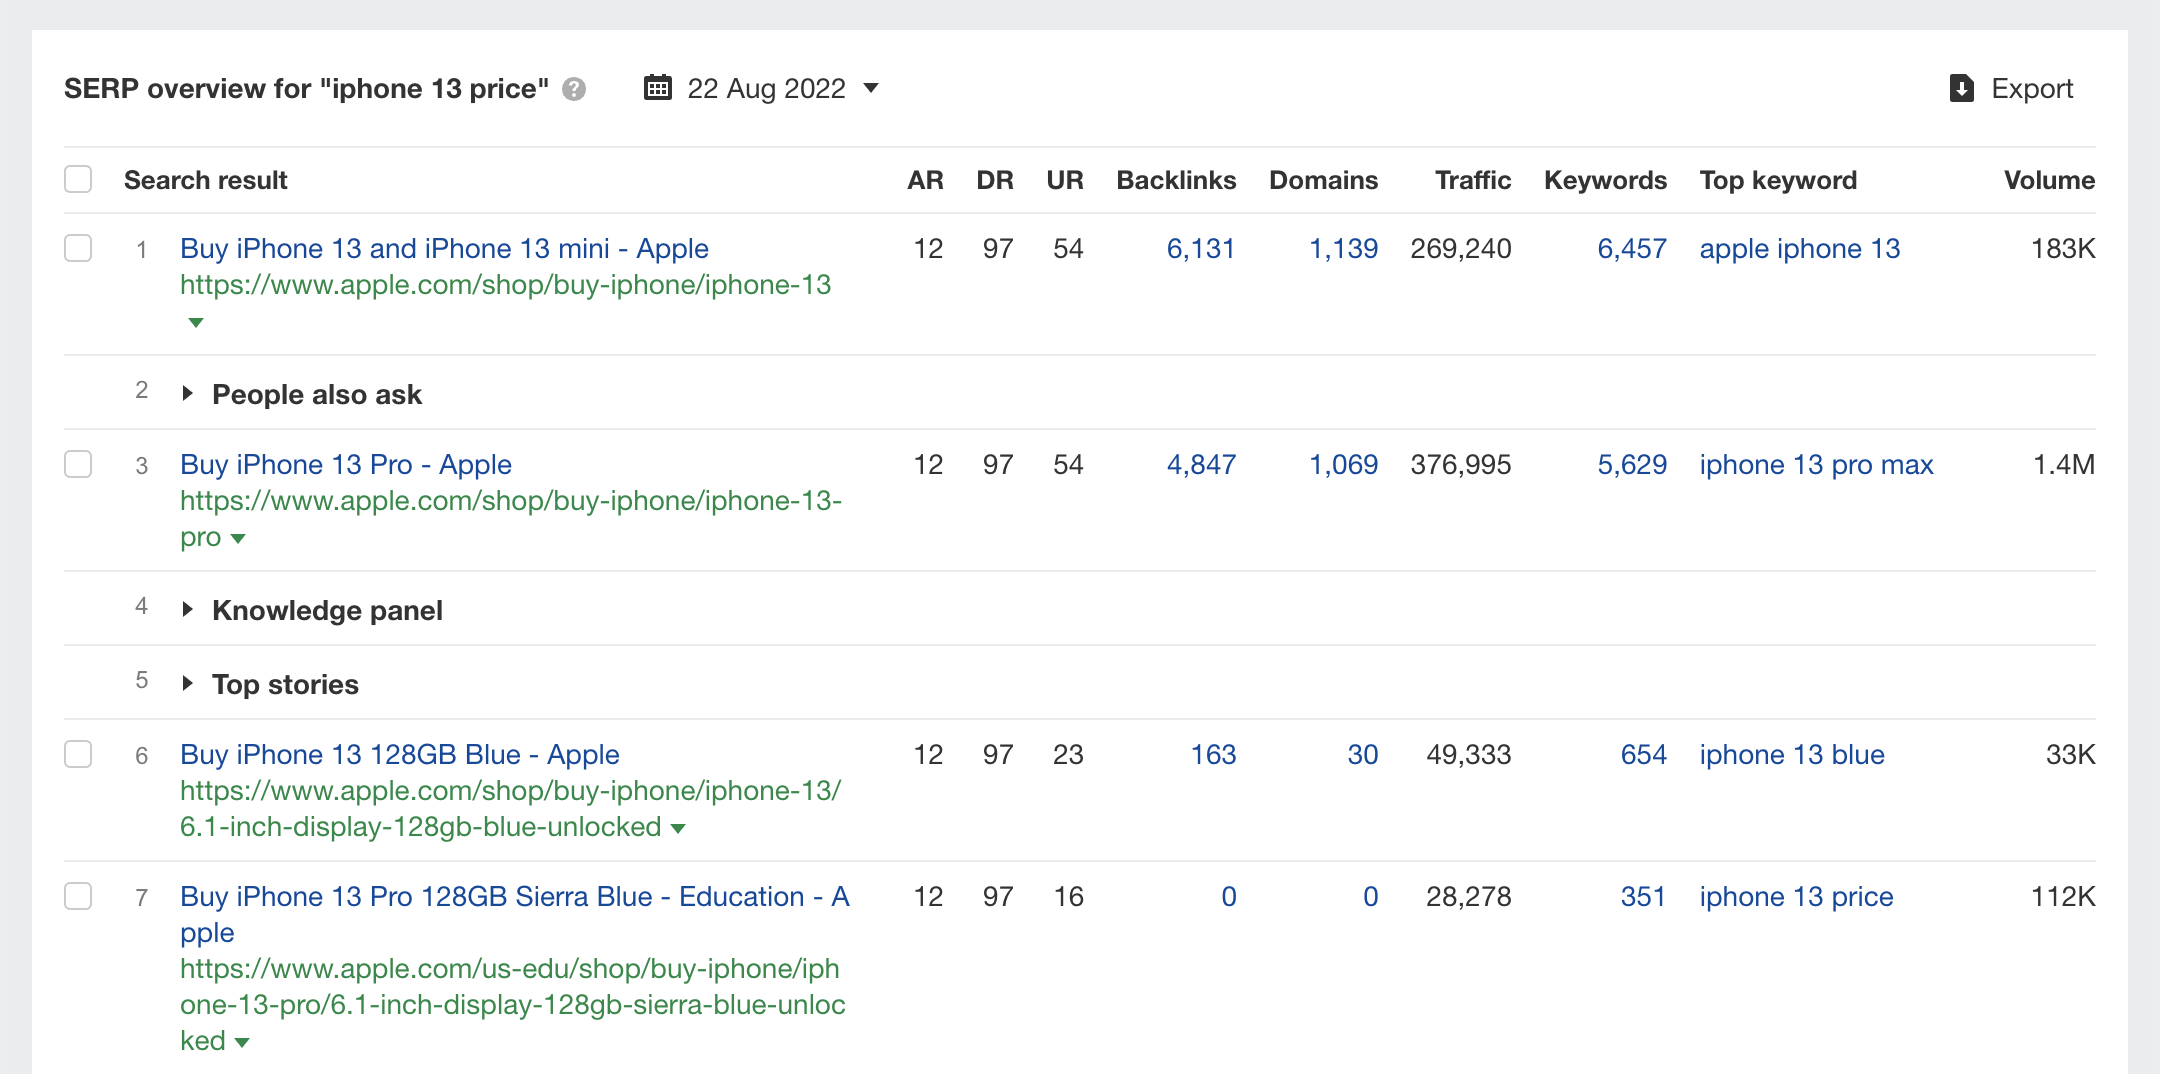Check the box for result 1
Screen dimensions: 2160x1074
coord(78,248)
